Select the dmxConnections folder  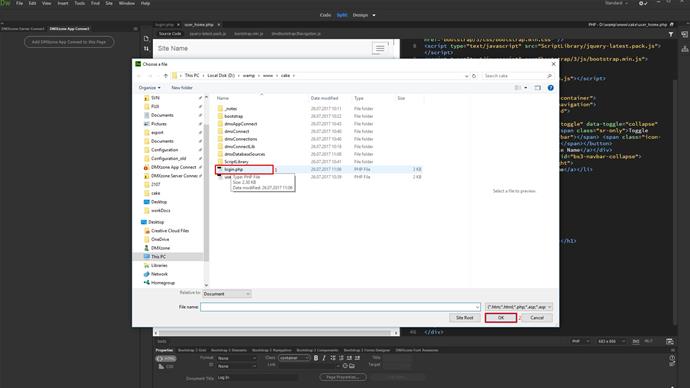[x=240, y=139]
